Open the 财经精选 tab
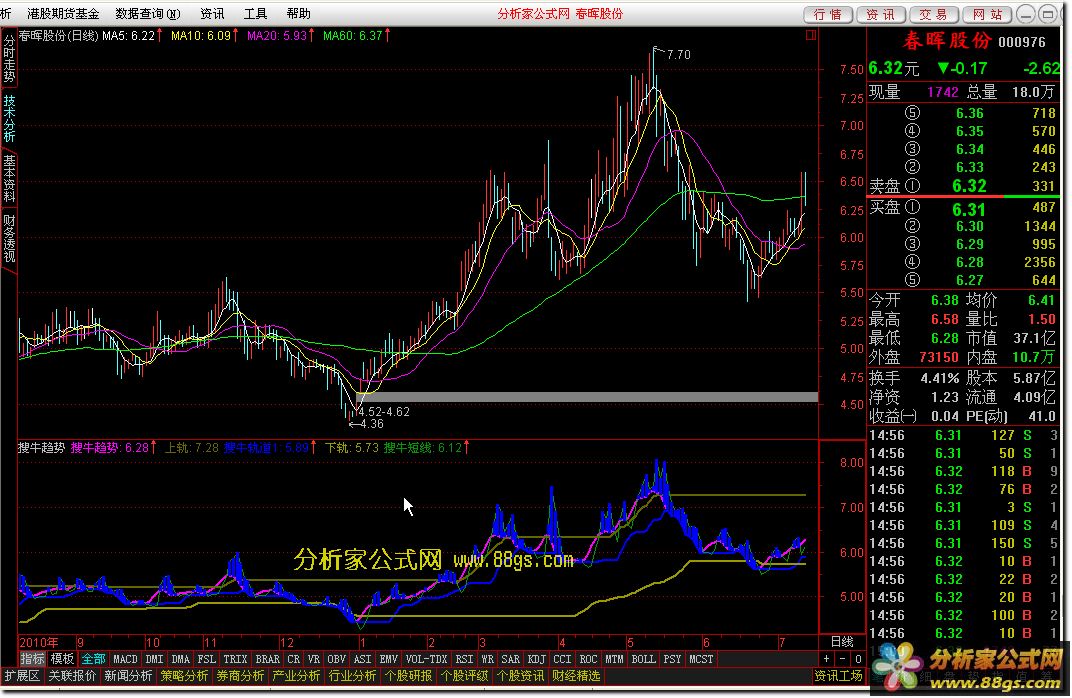Screen dimensions: 1072x698 (577, 675)
